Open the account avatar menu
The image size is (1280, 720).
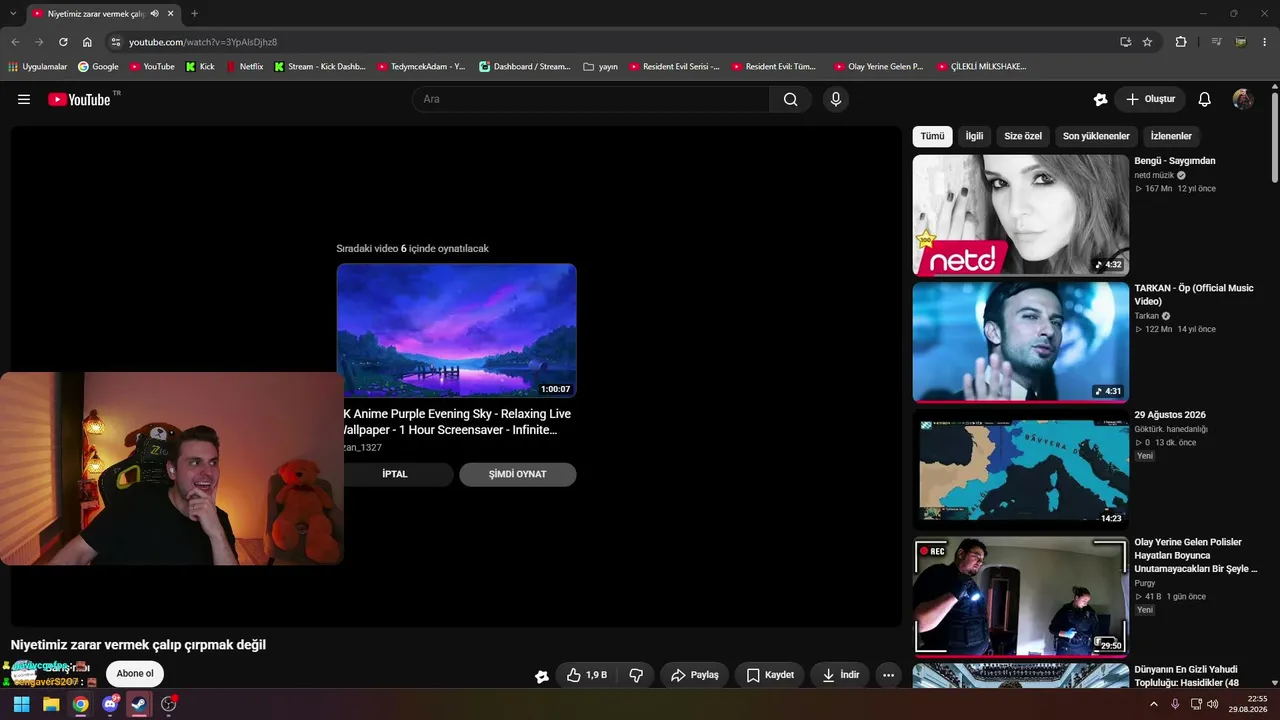[x=1243, y=99]
